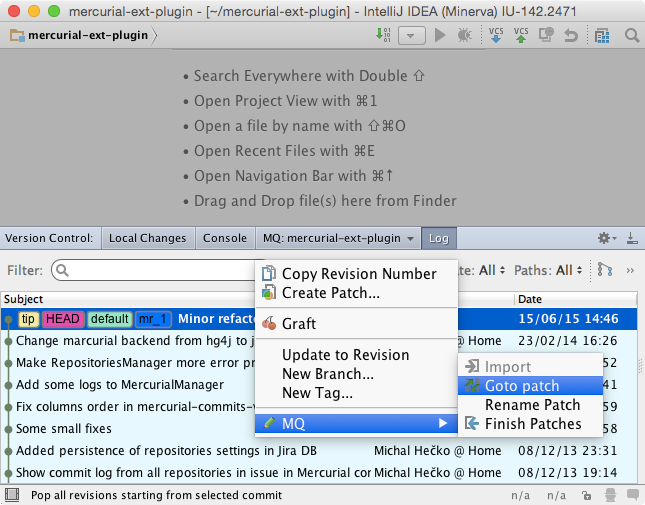Select Finish Patches in the submenu
The width and height of the screenshot is (645, 505).
pos(530,424)
